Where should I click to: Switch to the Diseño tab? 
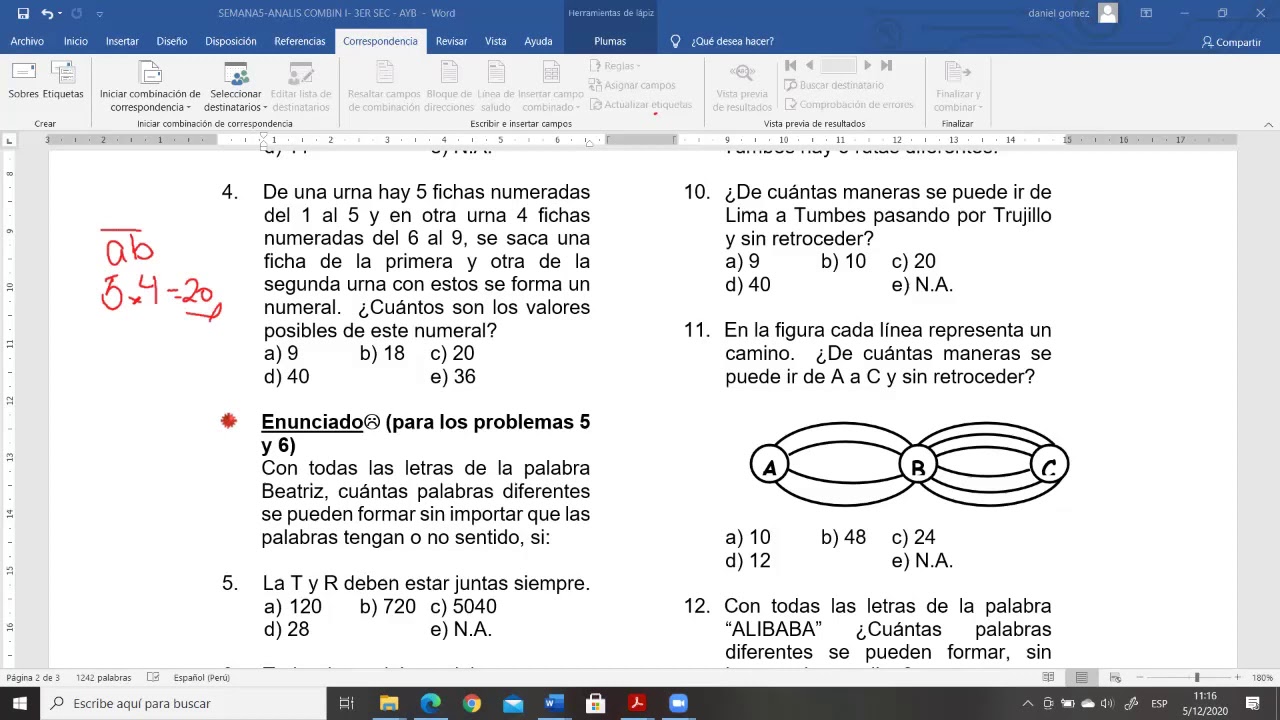(x=172, y=41)
